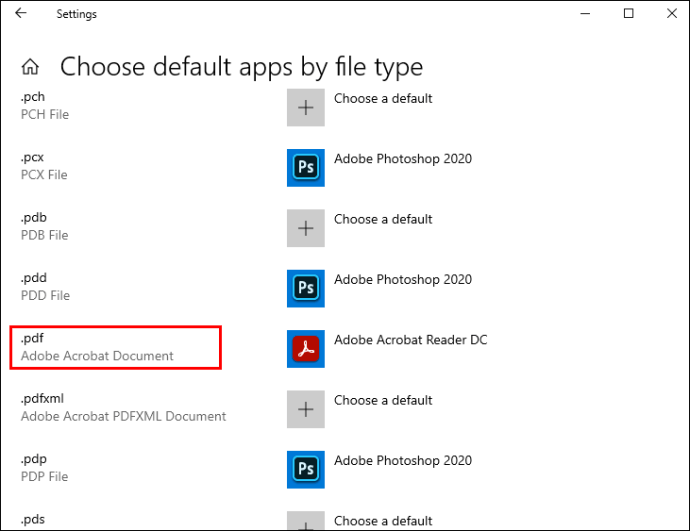Minimize the Settings window

[585, 14]
